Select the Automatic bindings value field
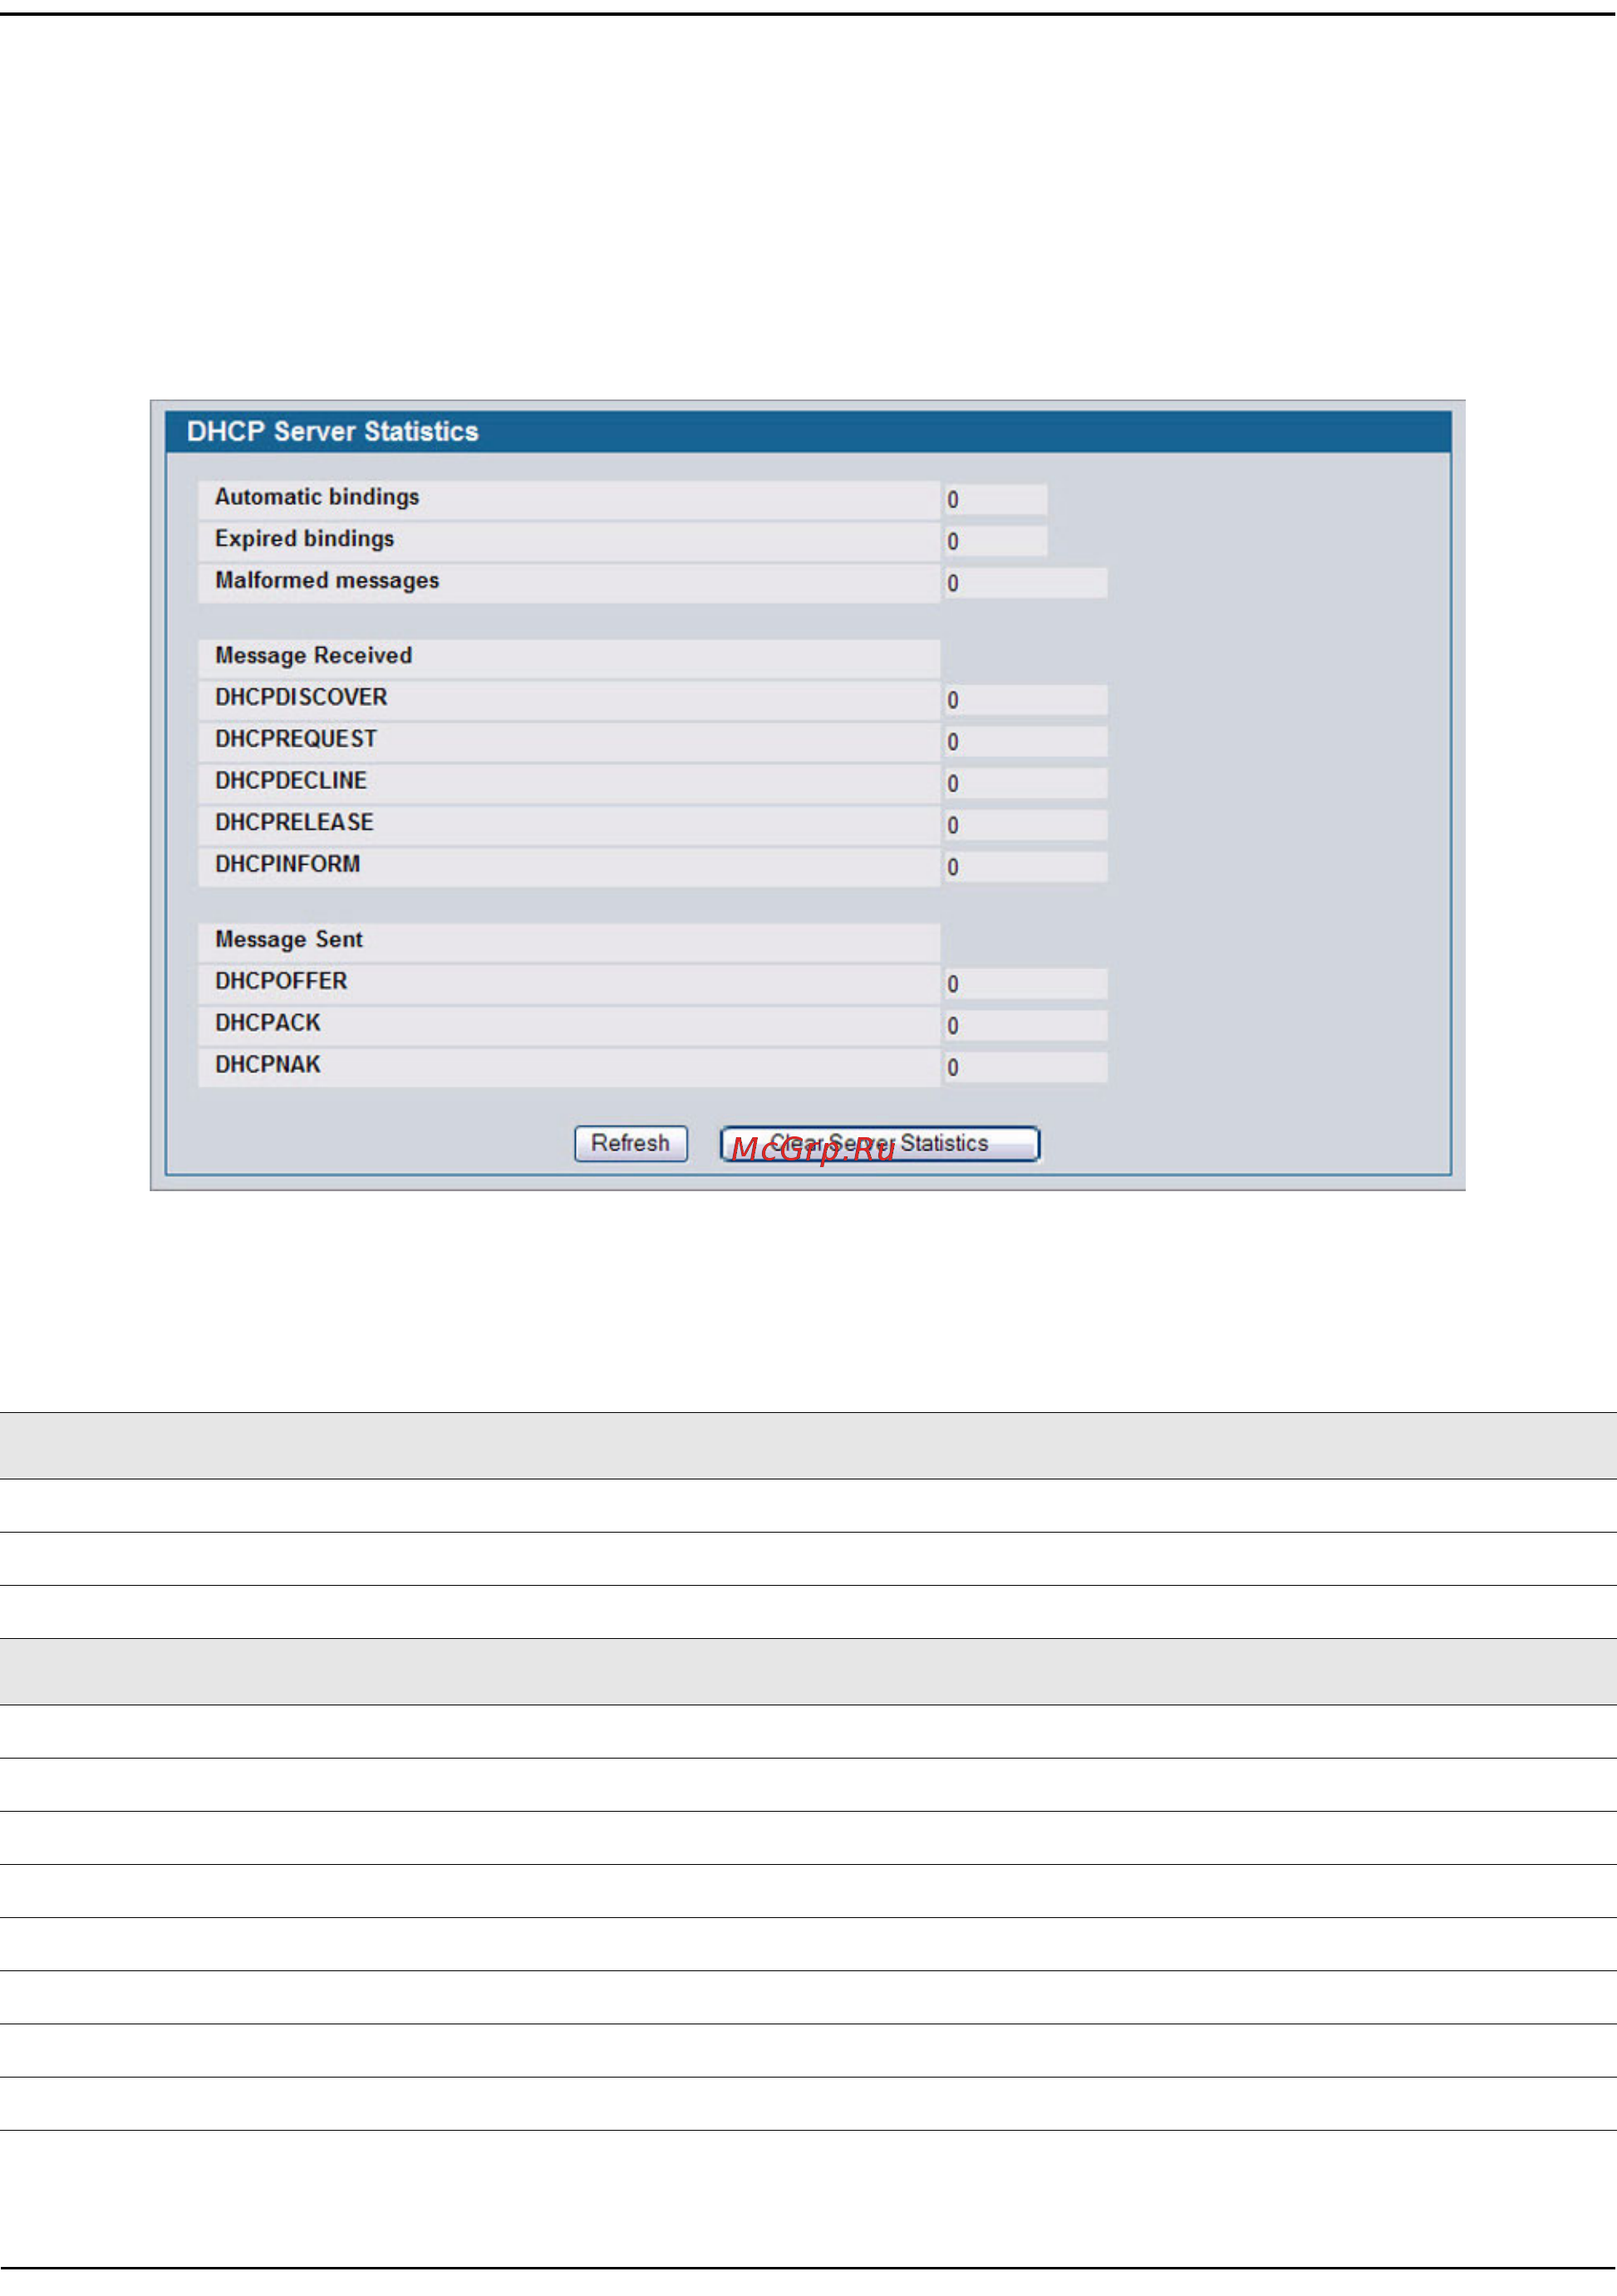Viewport: 1617px width, 2296px height. coord(995,499)
